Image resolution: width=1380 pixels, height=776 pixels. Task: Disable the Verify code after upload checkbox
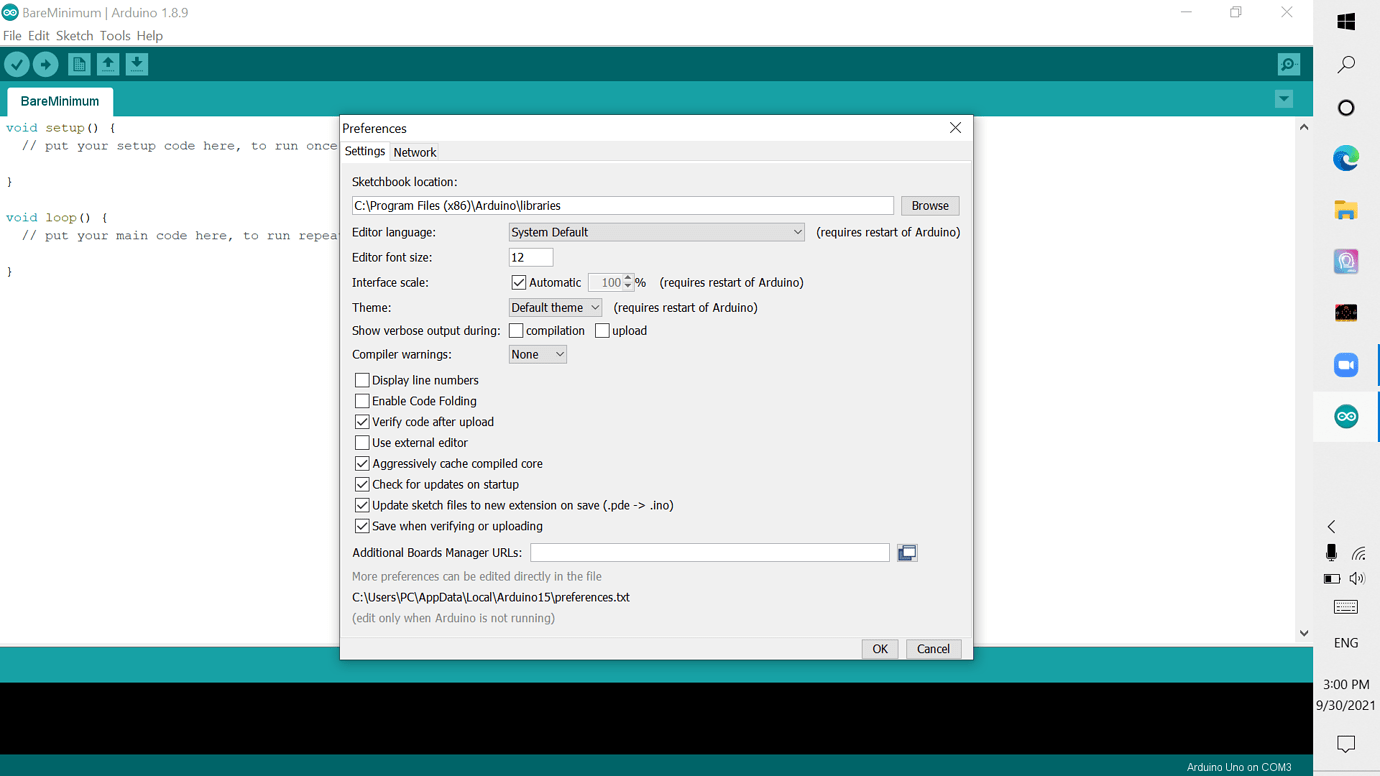(362, 421)
